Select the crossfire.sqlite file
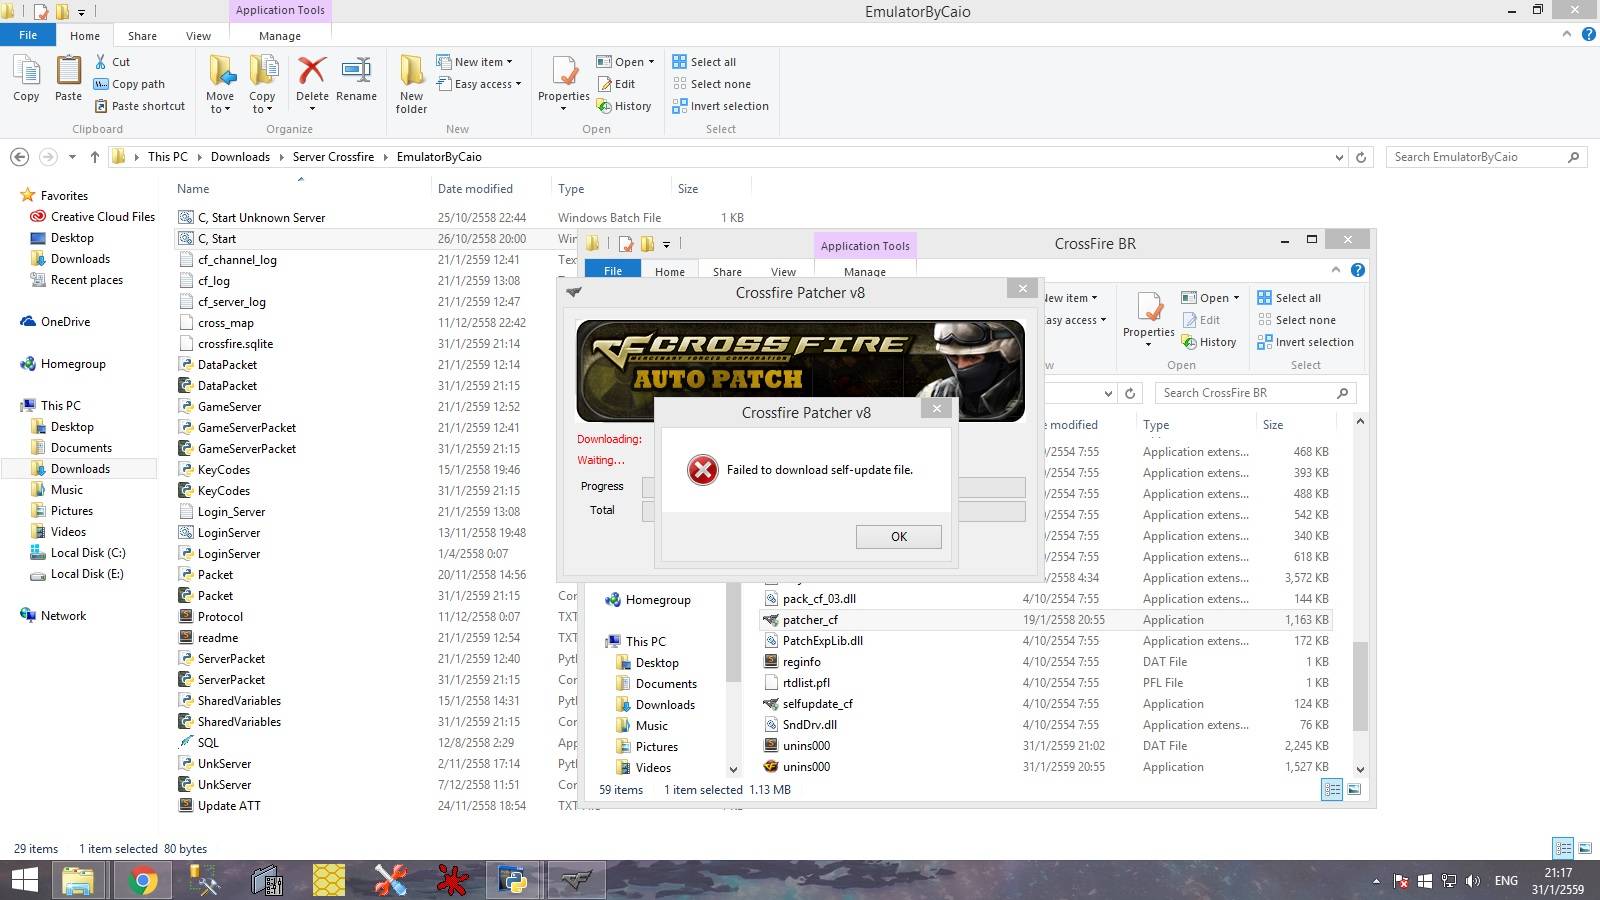 click(235, 343)
